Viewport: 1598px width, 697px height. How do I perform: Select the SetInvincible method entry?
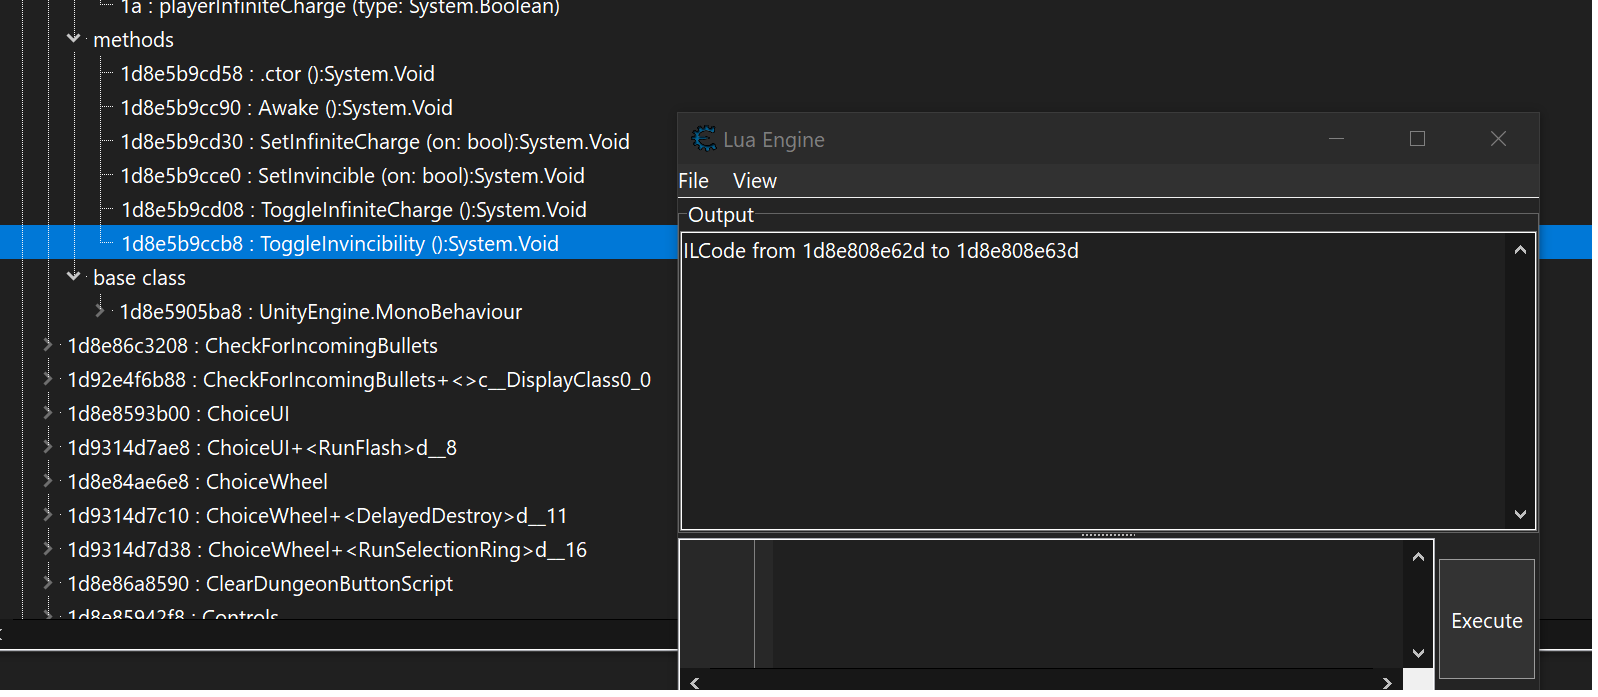[352, 176]
